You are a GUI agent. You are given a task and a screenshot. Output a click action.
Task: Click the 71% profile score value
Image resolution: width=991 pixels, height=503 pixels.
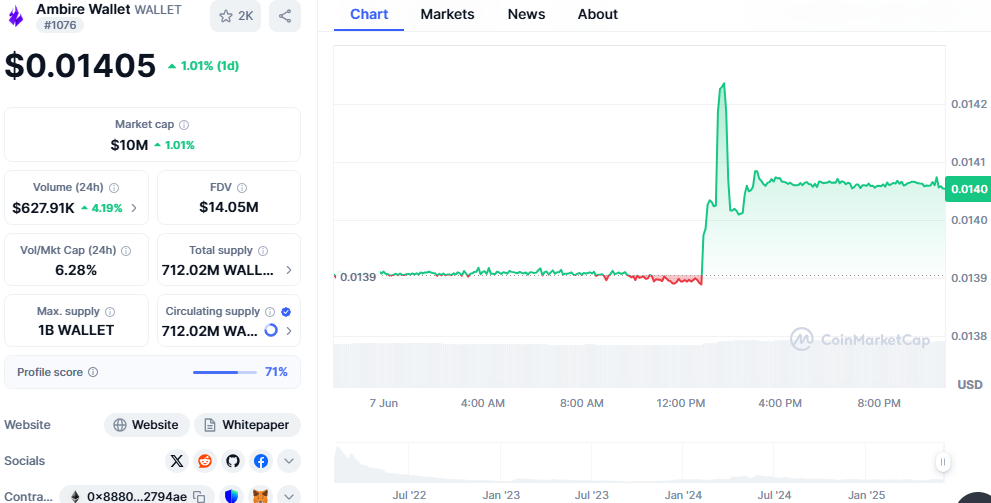[x=276, y=372]
